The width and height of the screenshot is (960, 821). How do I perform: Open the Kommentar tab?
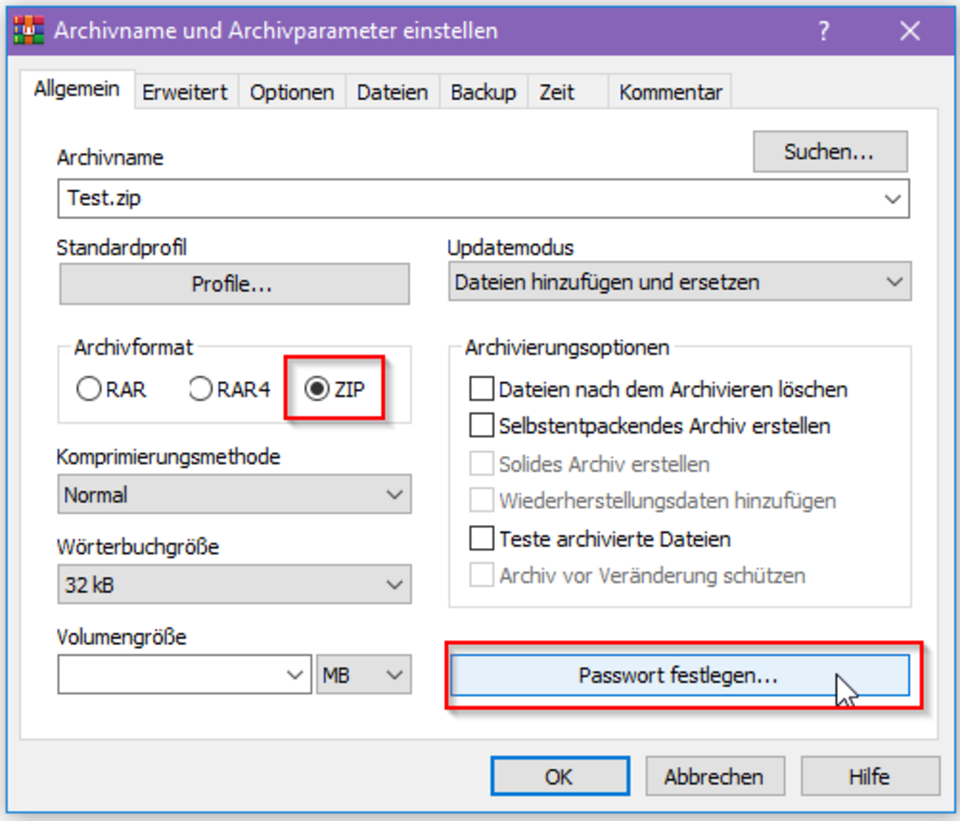(670, 92)
